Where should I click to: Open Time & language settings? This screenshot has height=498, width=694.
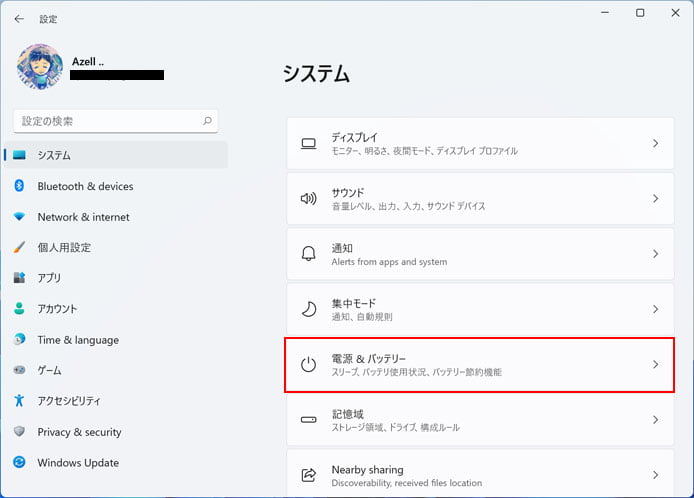pos(116,340)
